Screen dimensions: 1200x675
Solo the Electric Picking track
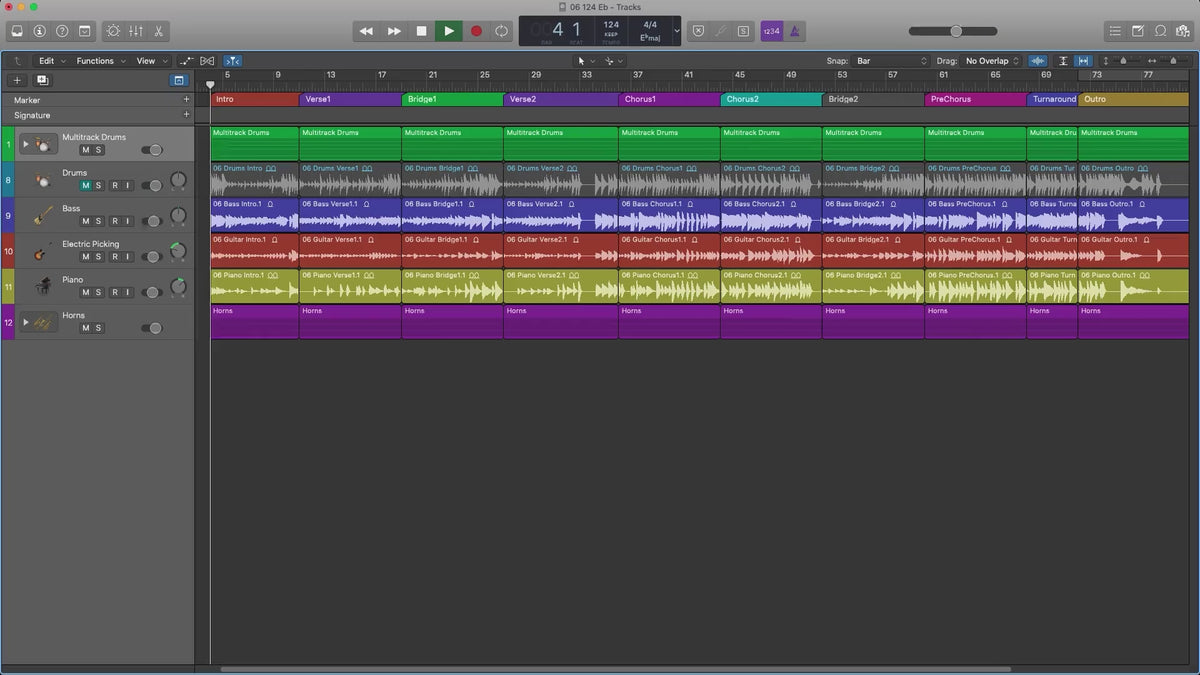[x=98, y=257]
